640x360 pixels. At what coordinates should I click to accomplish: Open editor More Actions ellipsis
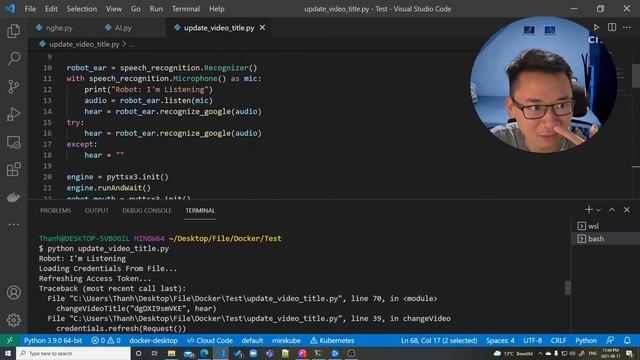[627, 27]
